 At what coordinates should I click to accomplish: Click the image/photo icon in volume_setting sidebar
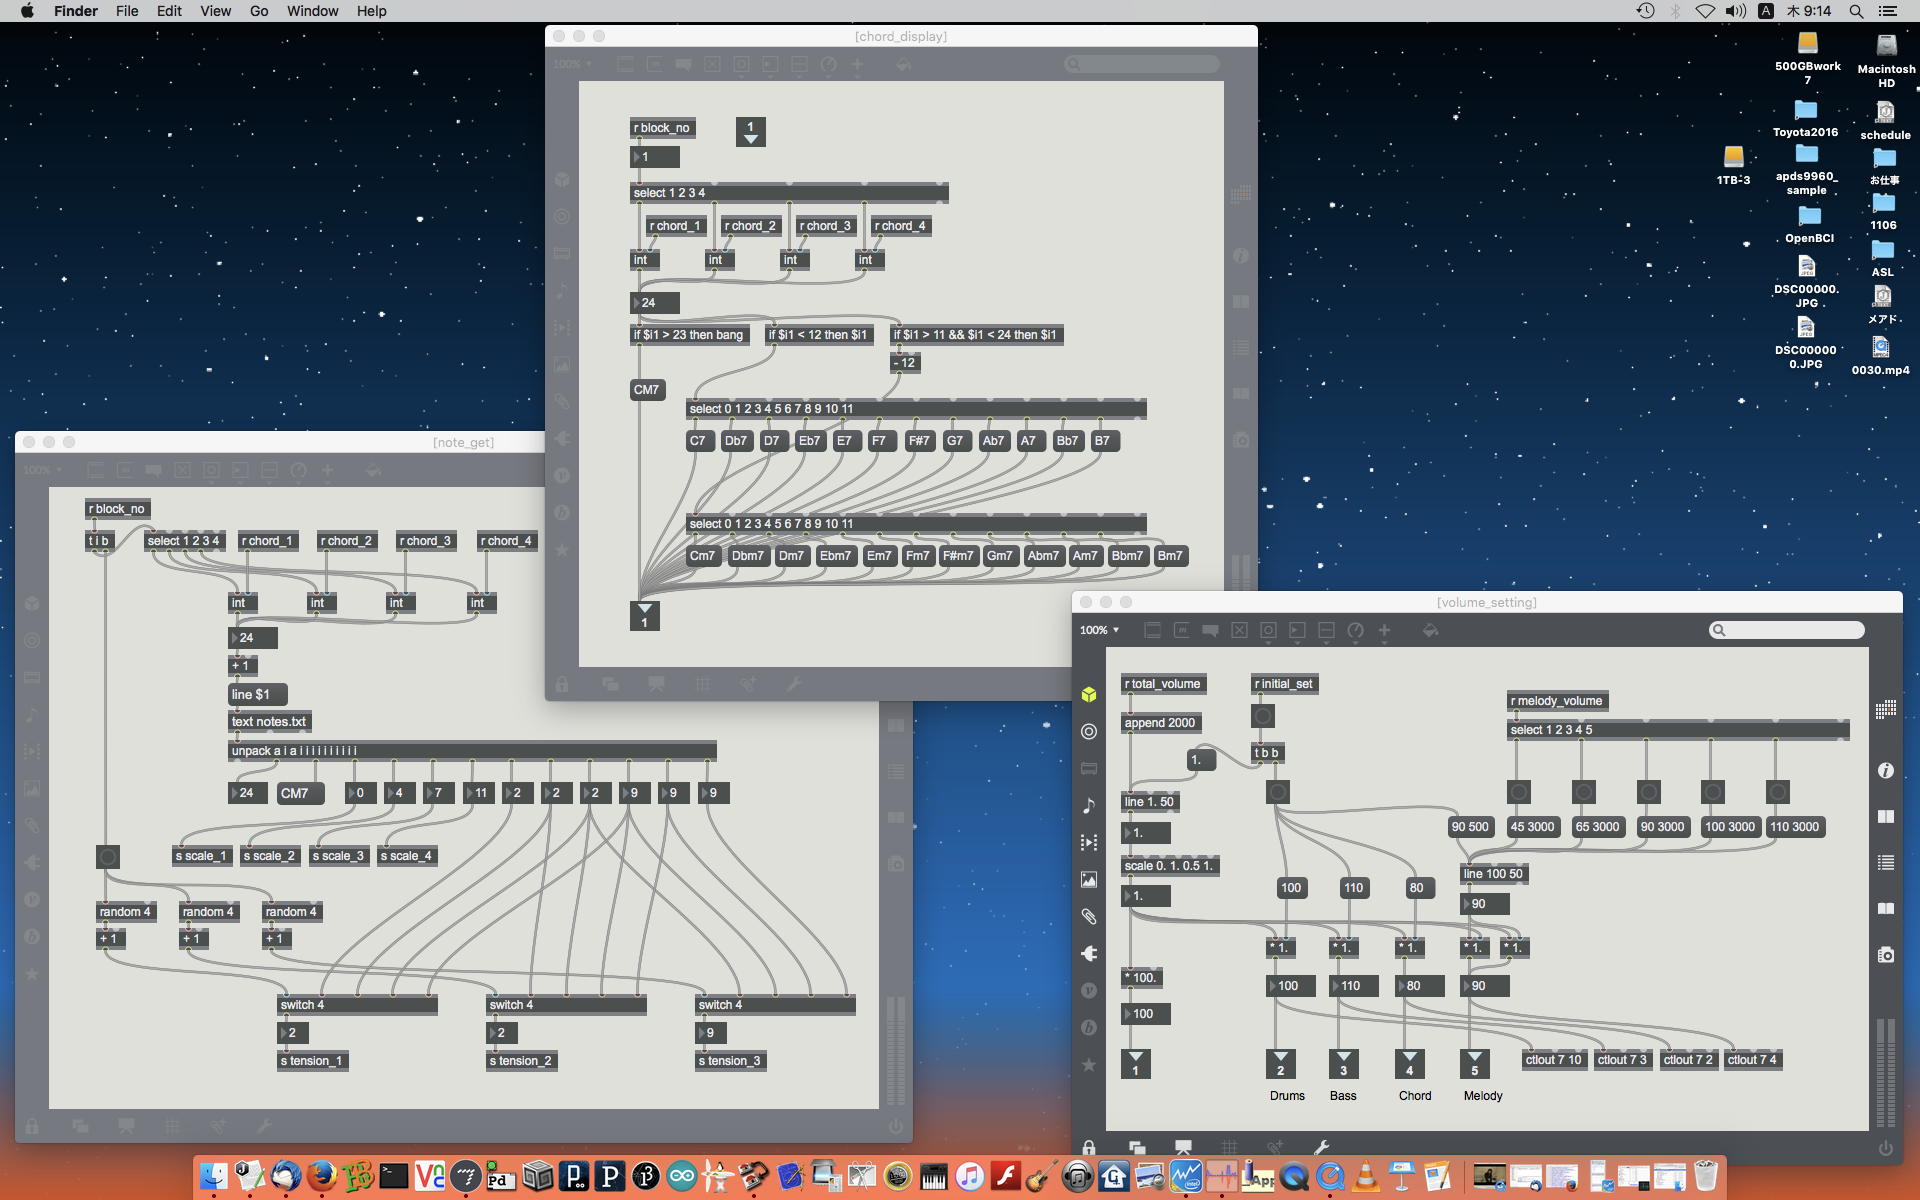click(1091, 878)
